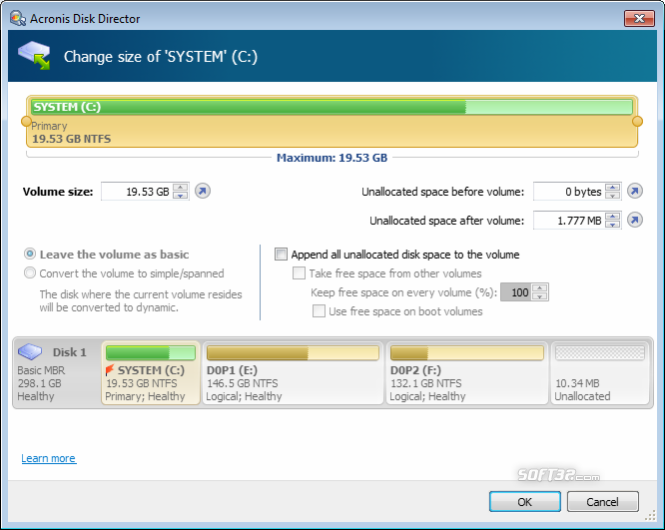Image resolution: width=665 pixels, height=530 pixels.
Task: Grab the right resize handle of the volume bar
Action: pos(637,122)
